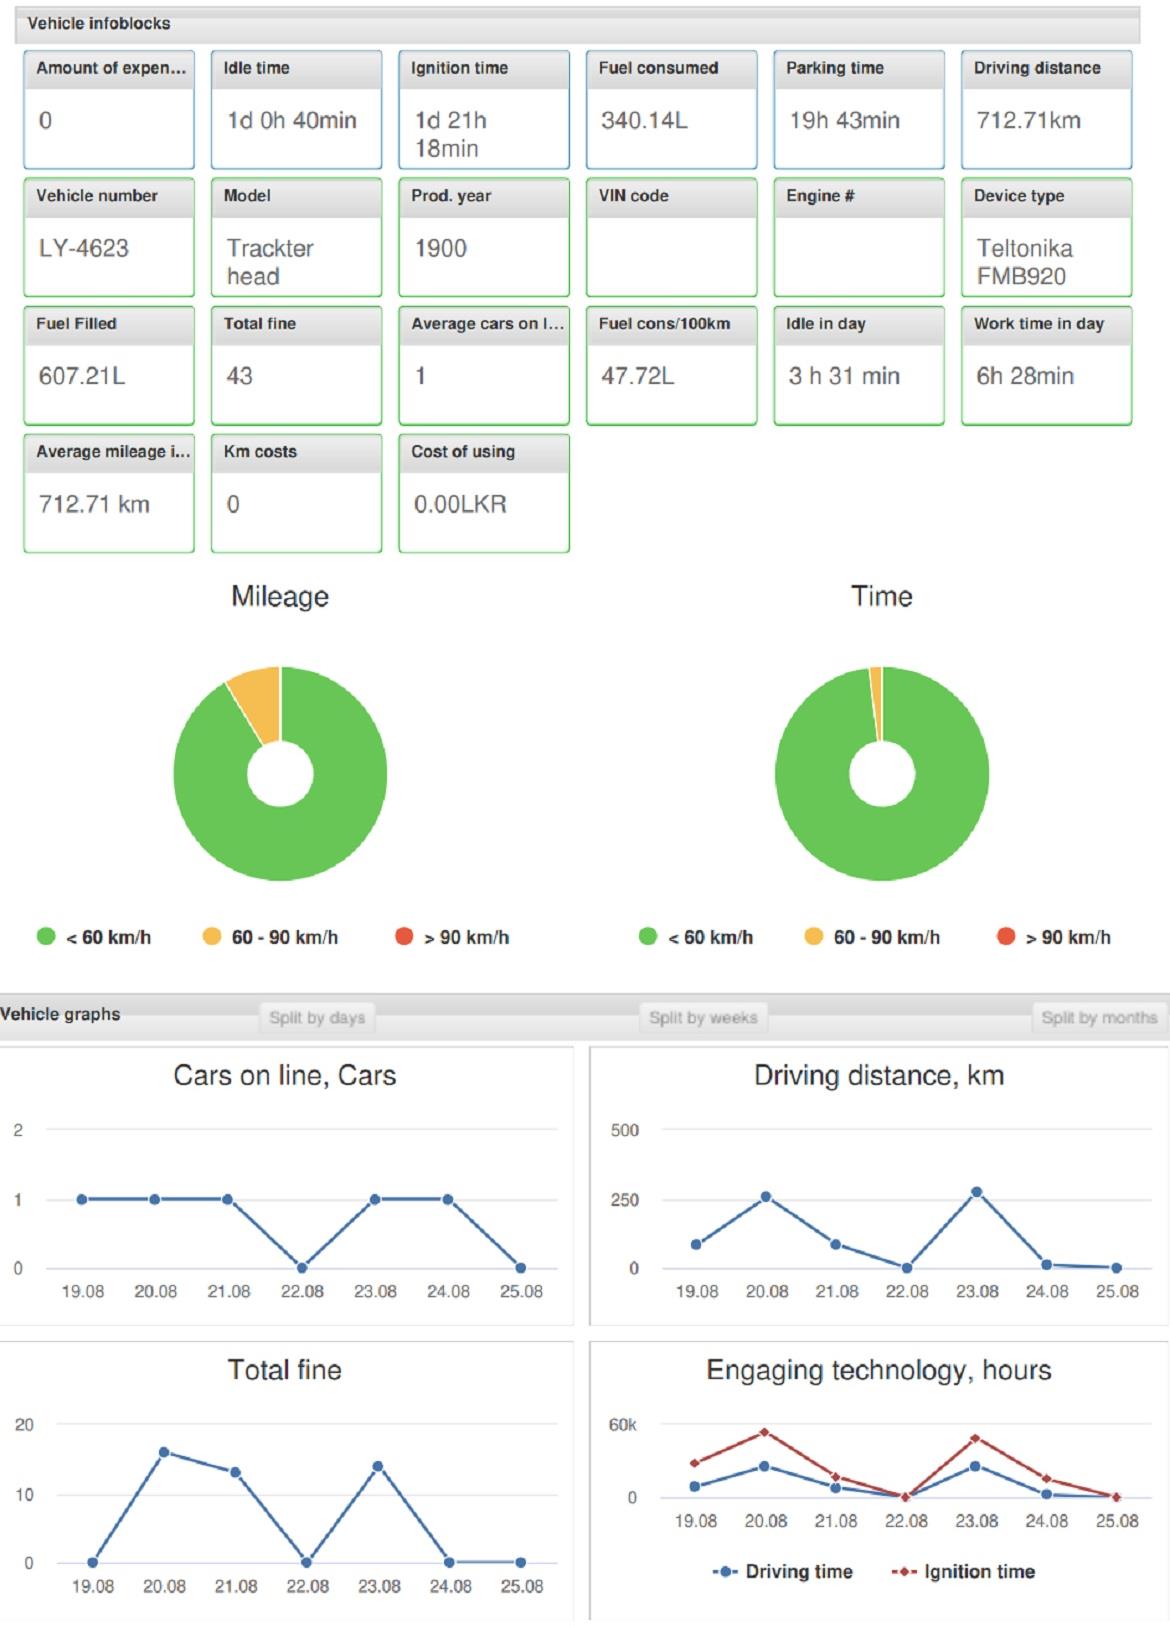Click the 22.08 point on Cars on line chart
Screen dimensions: 1170x1626
click(x=301, y=1268)
